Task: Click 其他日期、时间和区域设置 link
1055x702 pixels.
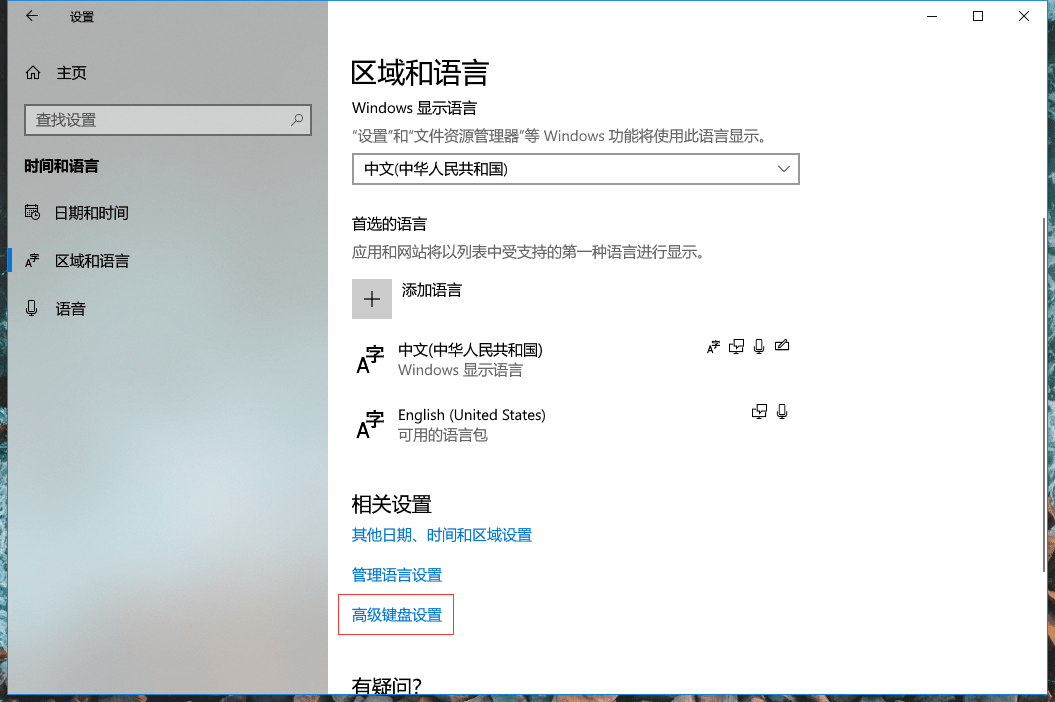Action: (x=441, y=535)
